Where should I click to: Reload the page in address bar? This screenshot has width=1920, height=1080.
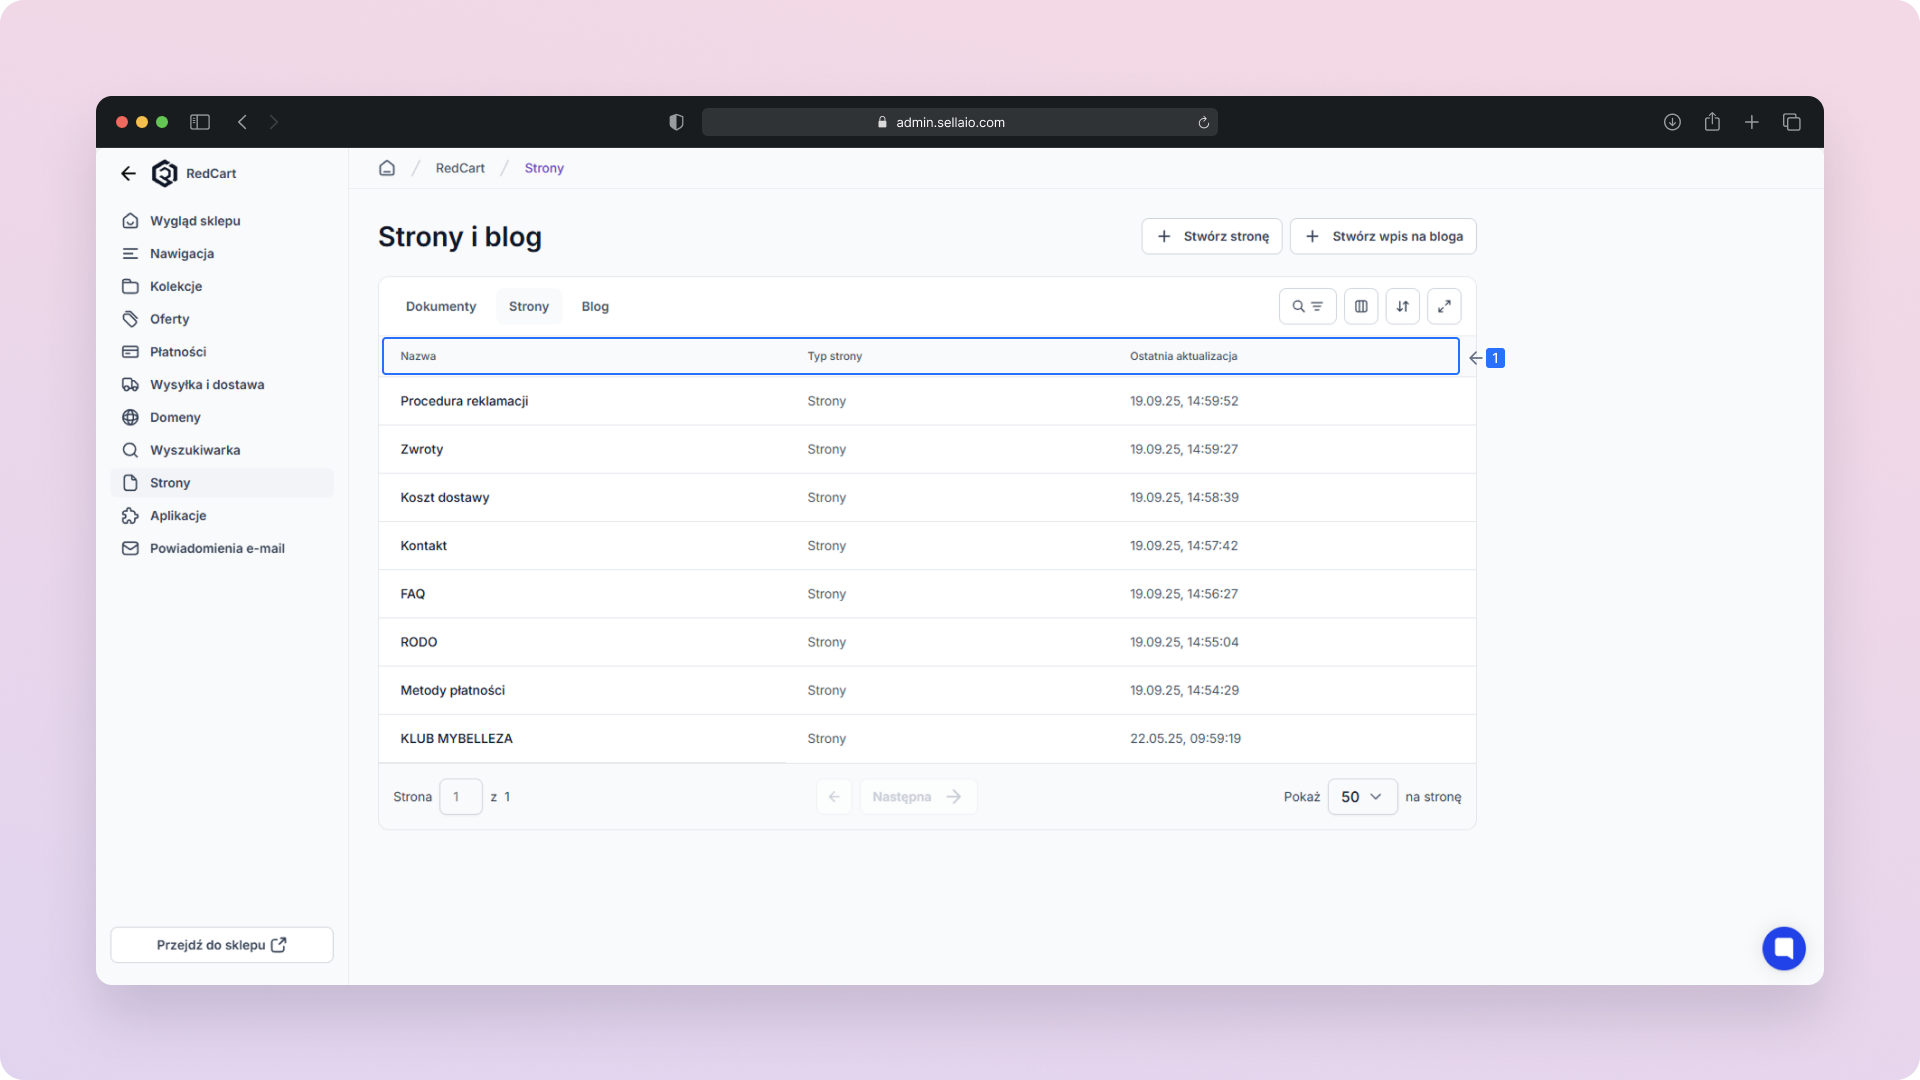pos(1203,122)
